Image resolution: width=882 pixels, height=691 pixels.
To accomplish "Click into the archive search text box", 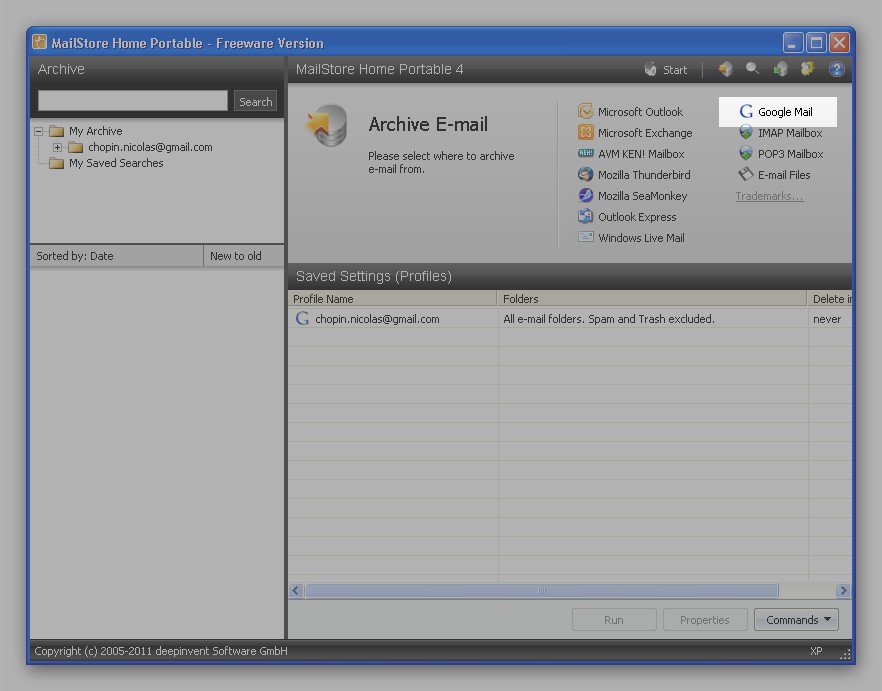I will (133, 101).
